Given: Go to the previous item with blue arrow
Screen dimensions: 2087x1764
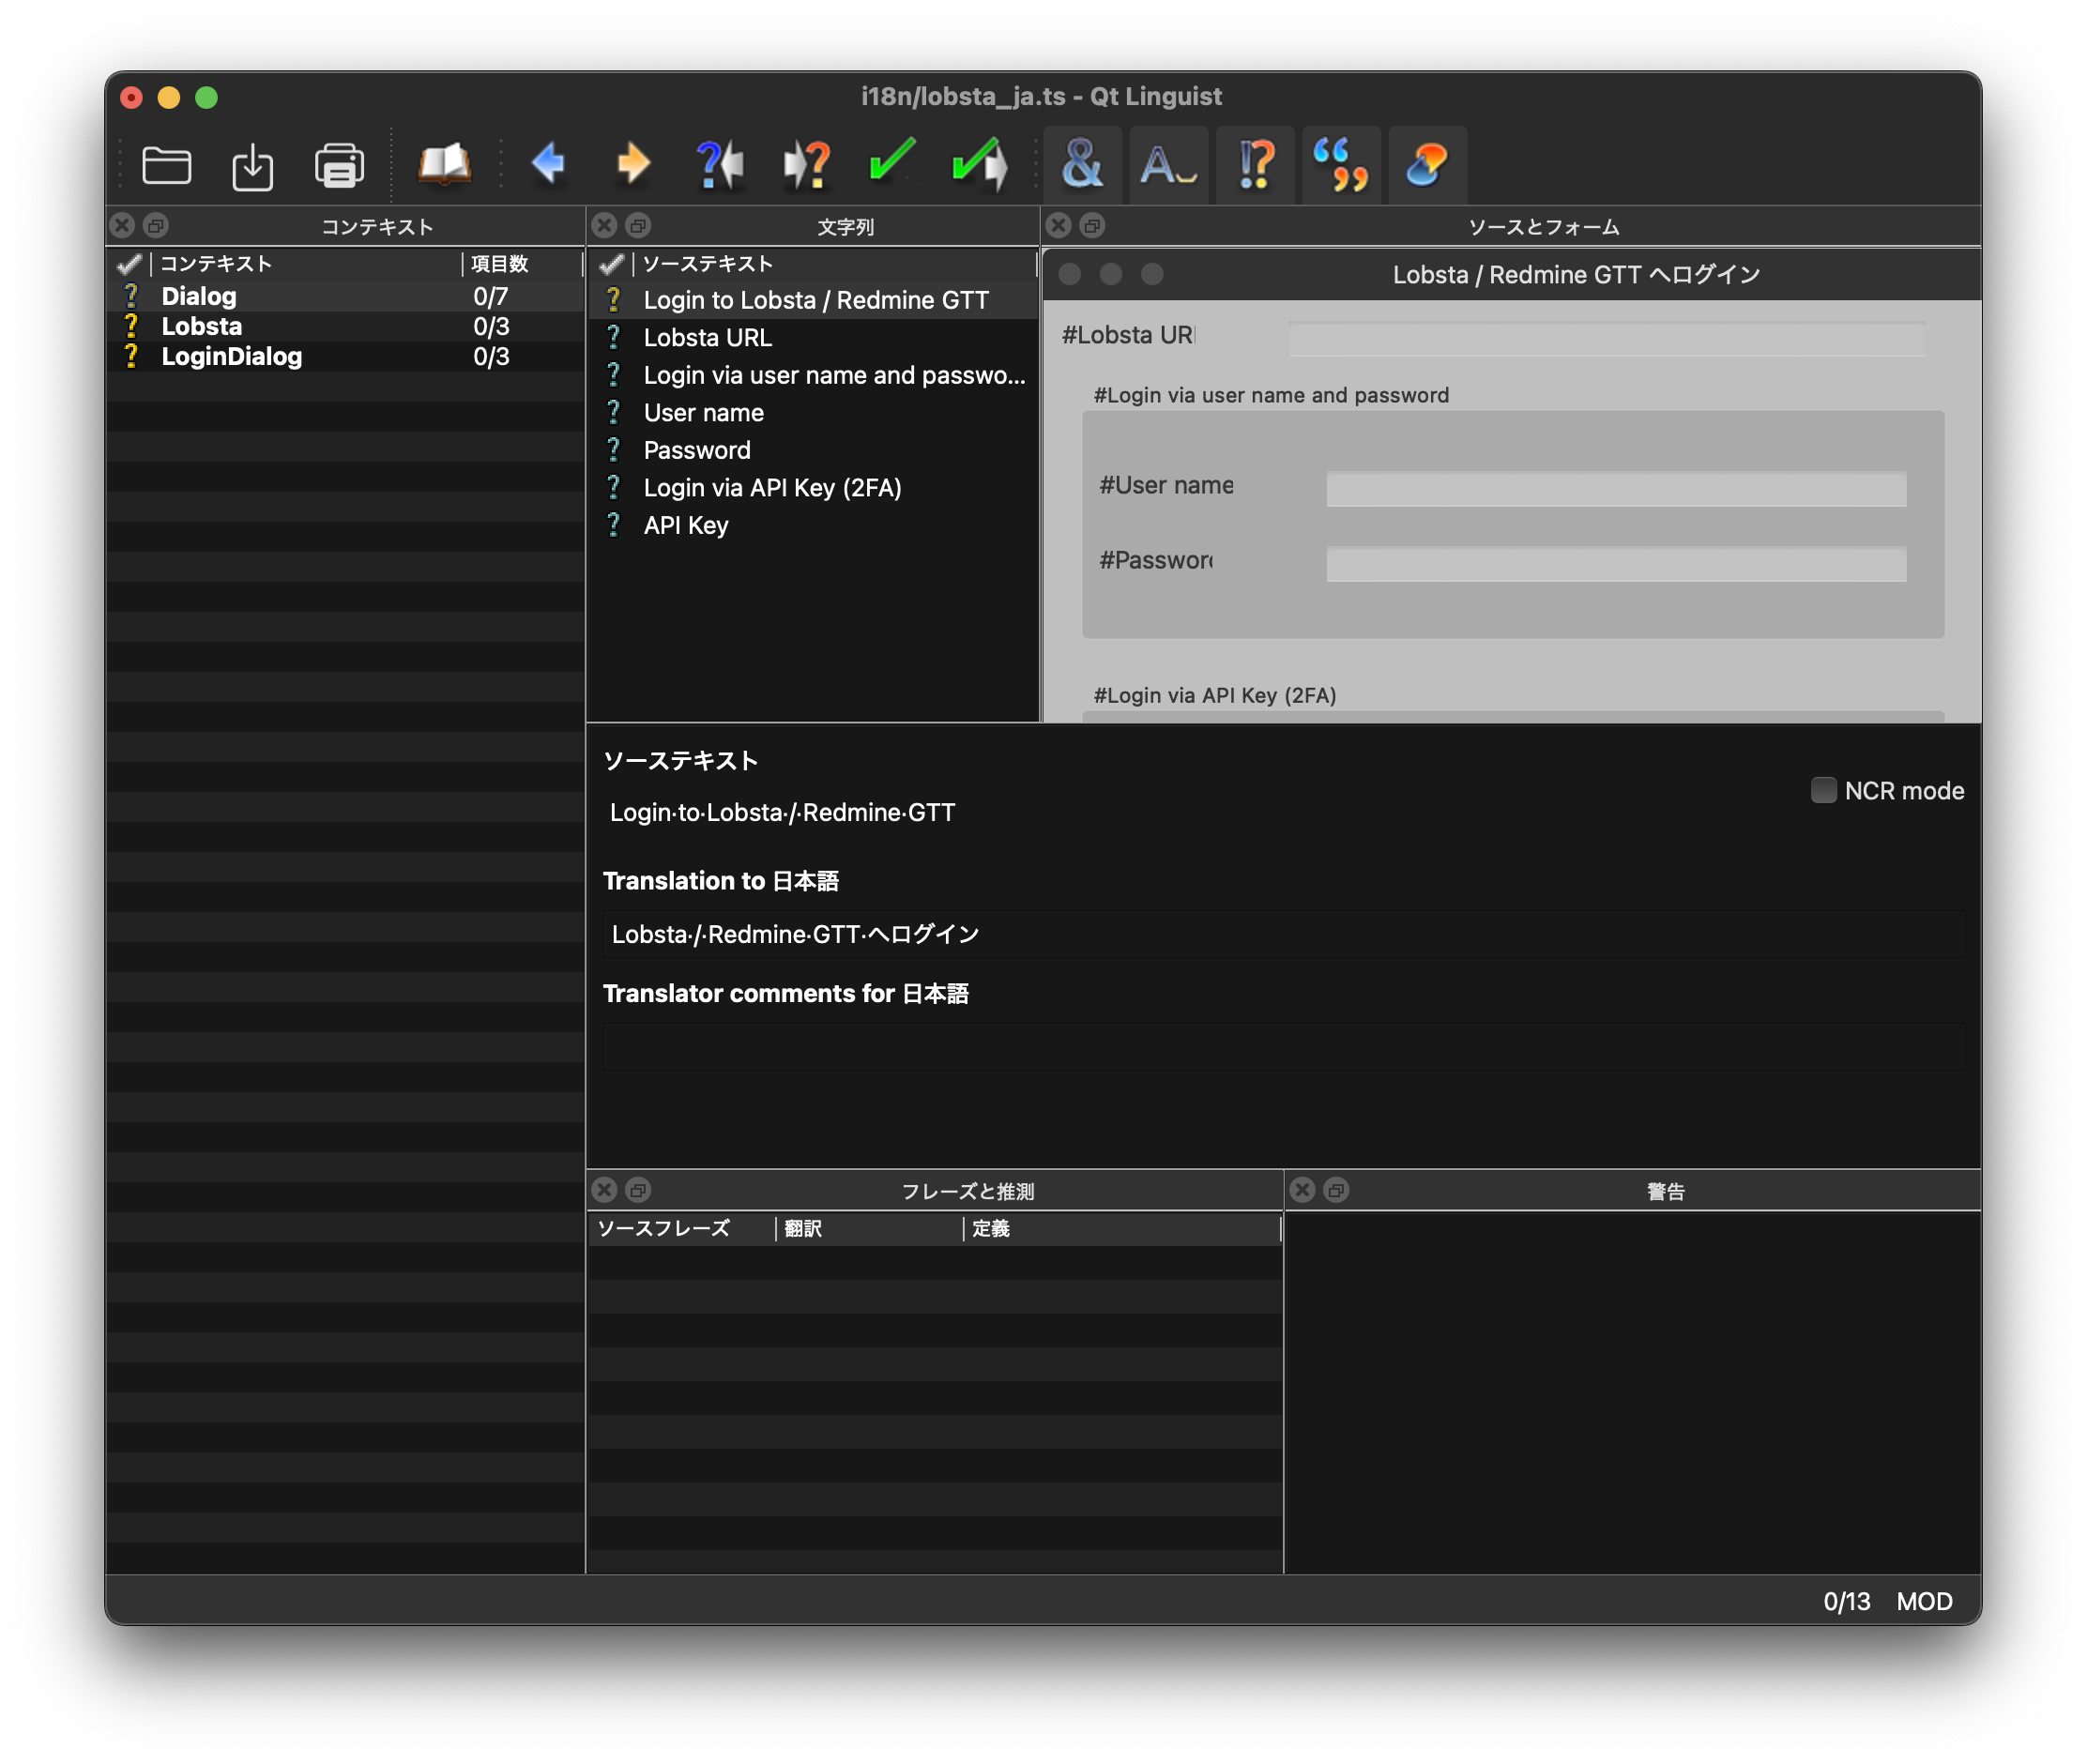Looking at the screenshot, I should tap(548, 163).
